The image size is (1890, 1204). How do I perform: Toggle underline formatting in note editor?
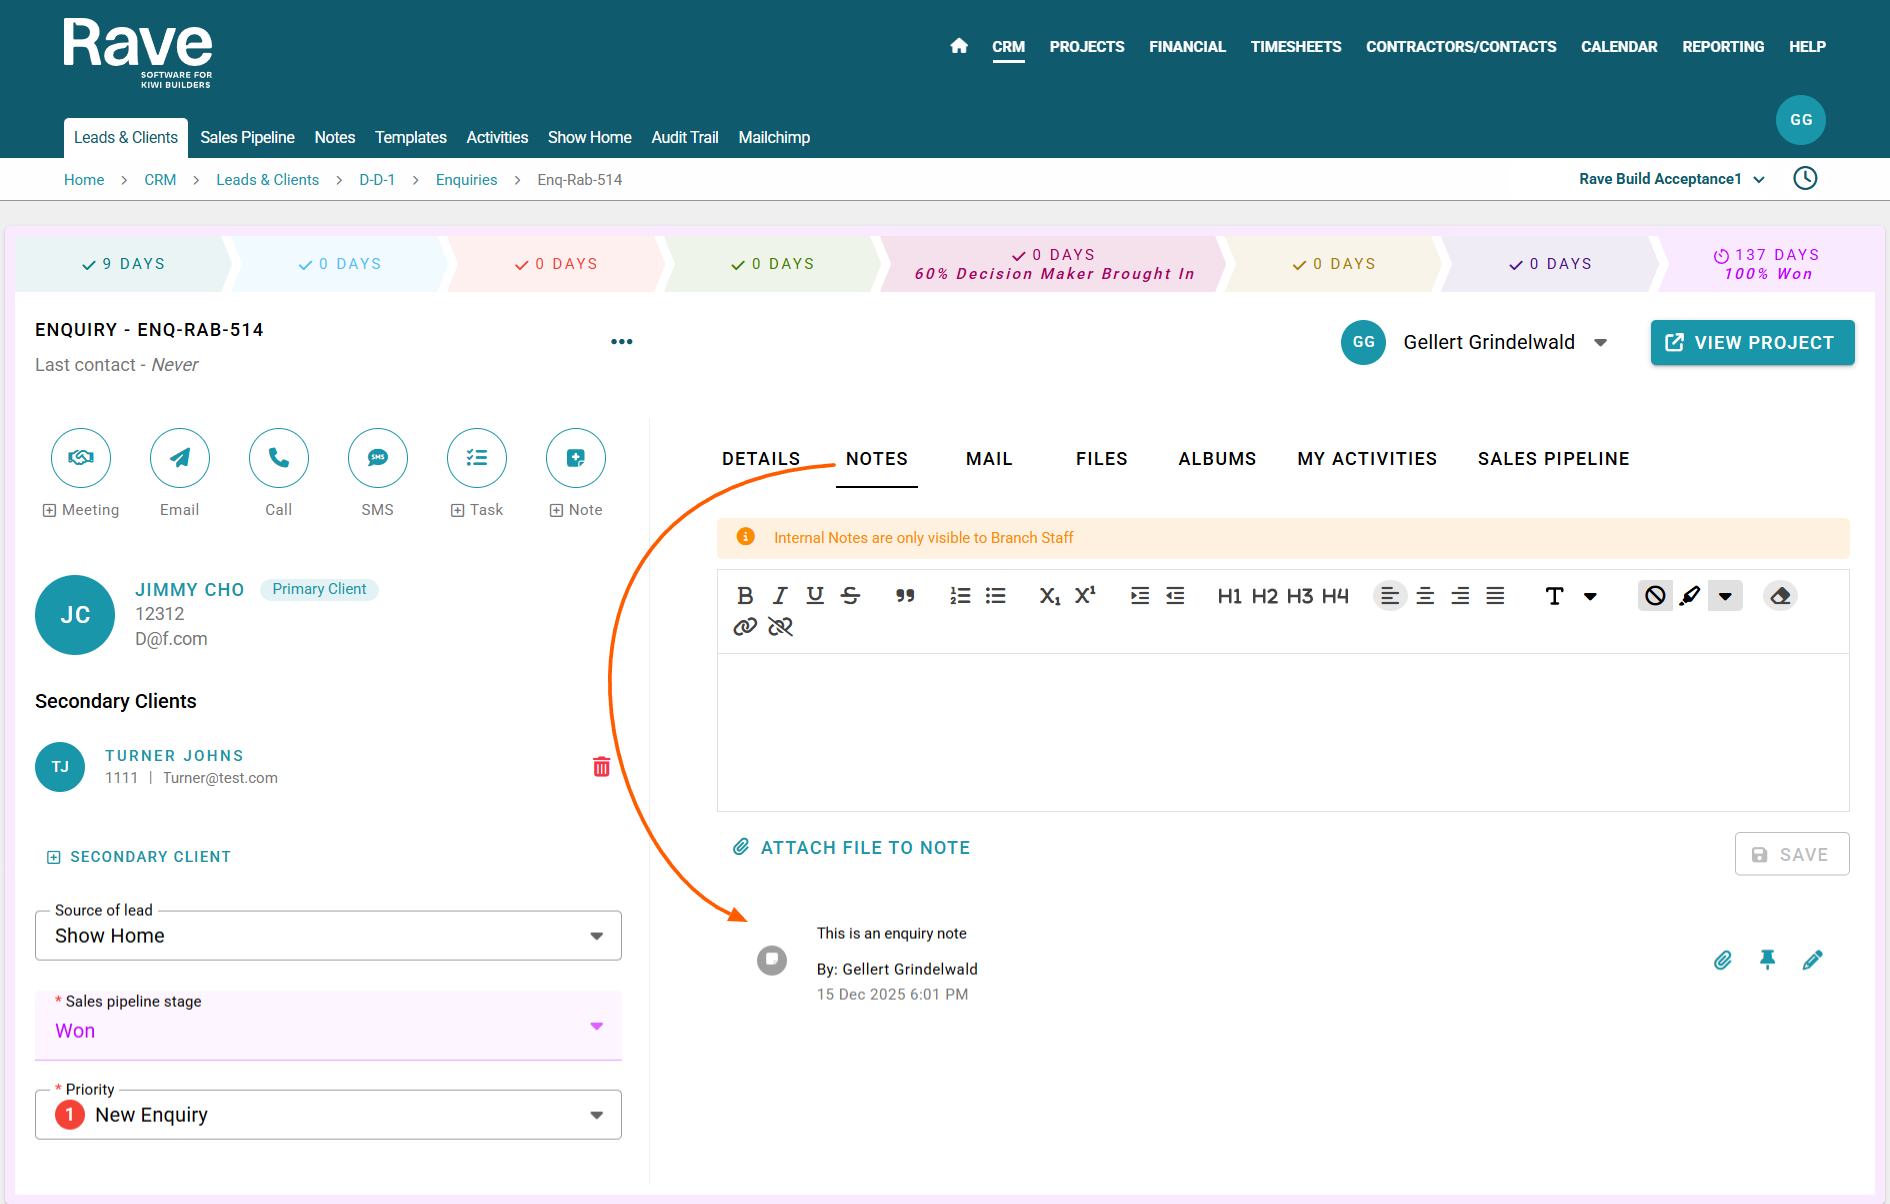point(815,596)
